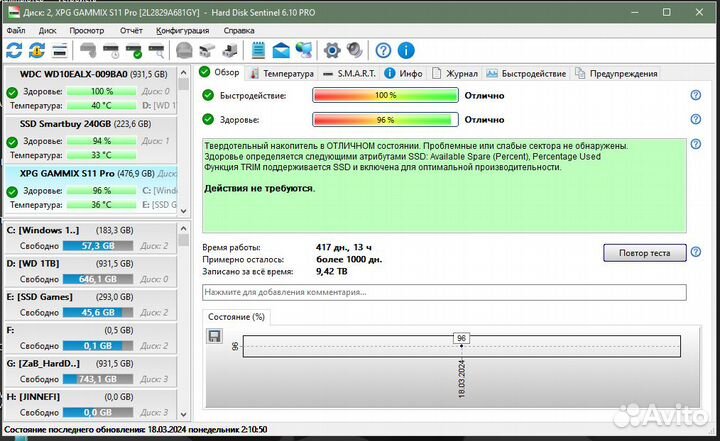Click the computer drive test toolbar icon

click(230, 51)
